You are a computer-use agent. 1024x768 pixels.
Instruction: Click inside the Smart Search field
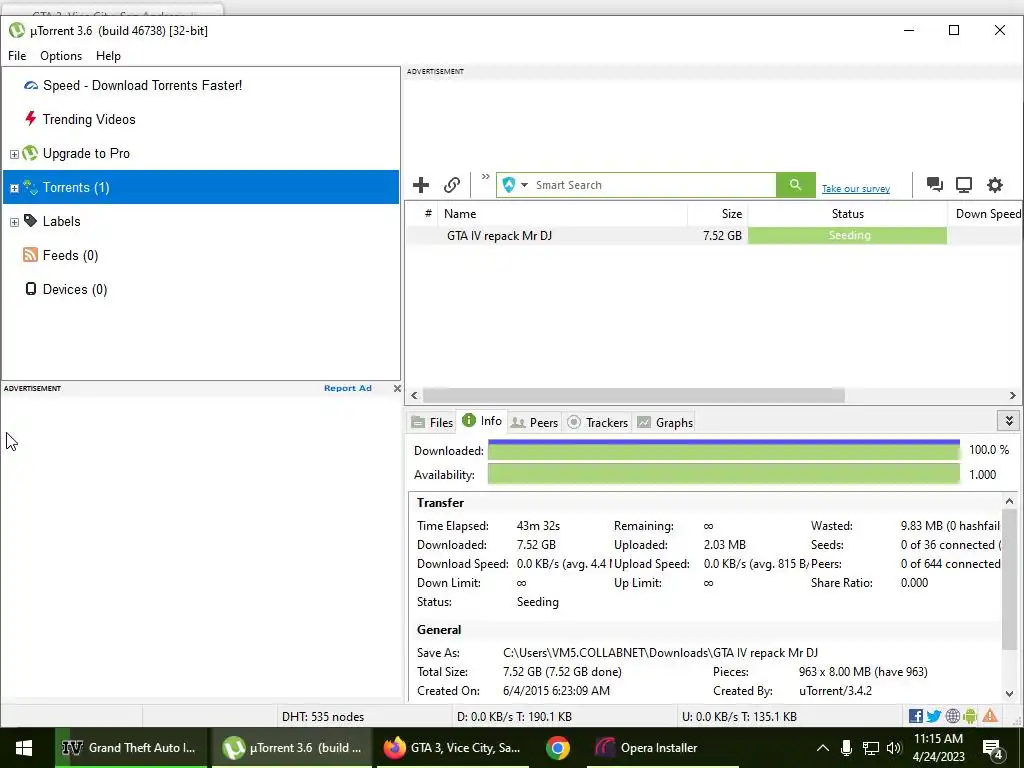click(653, 185)
